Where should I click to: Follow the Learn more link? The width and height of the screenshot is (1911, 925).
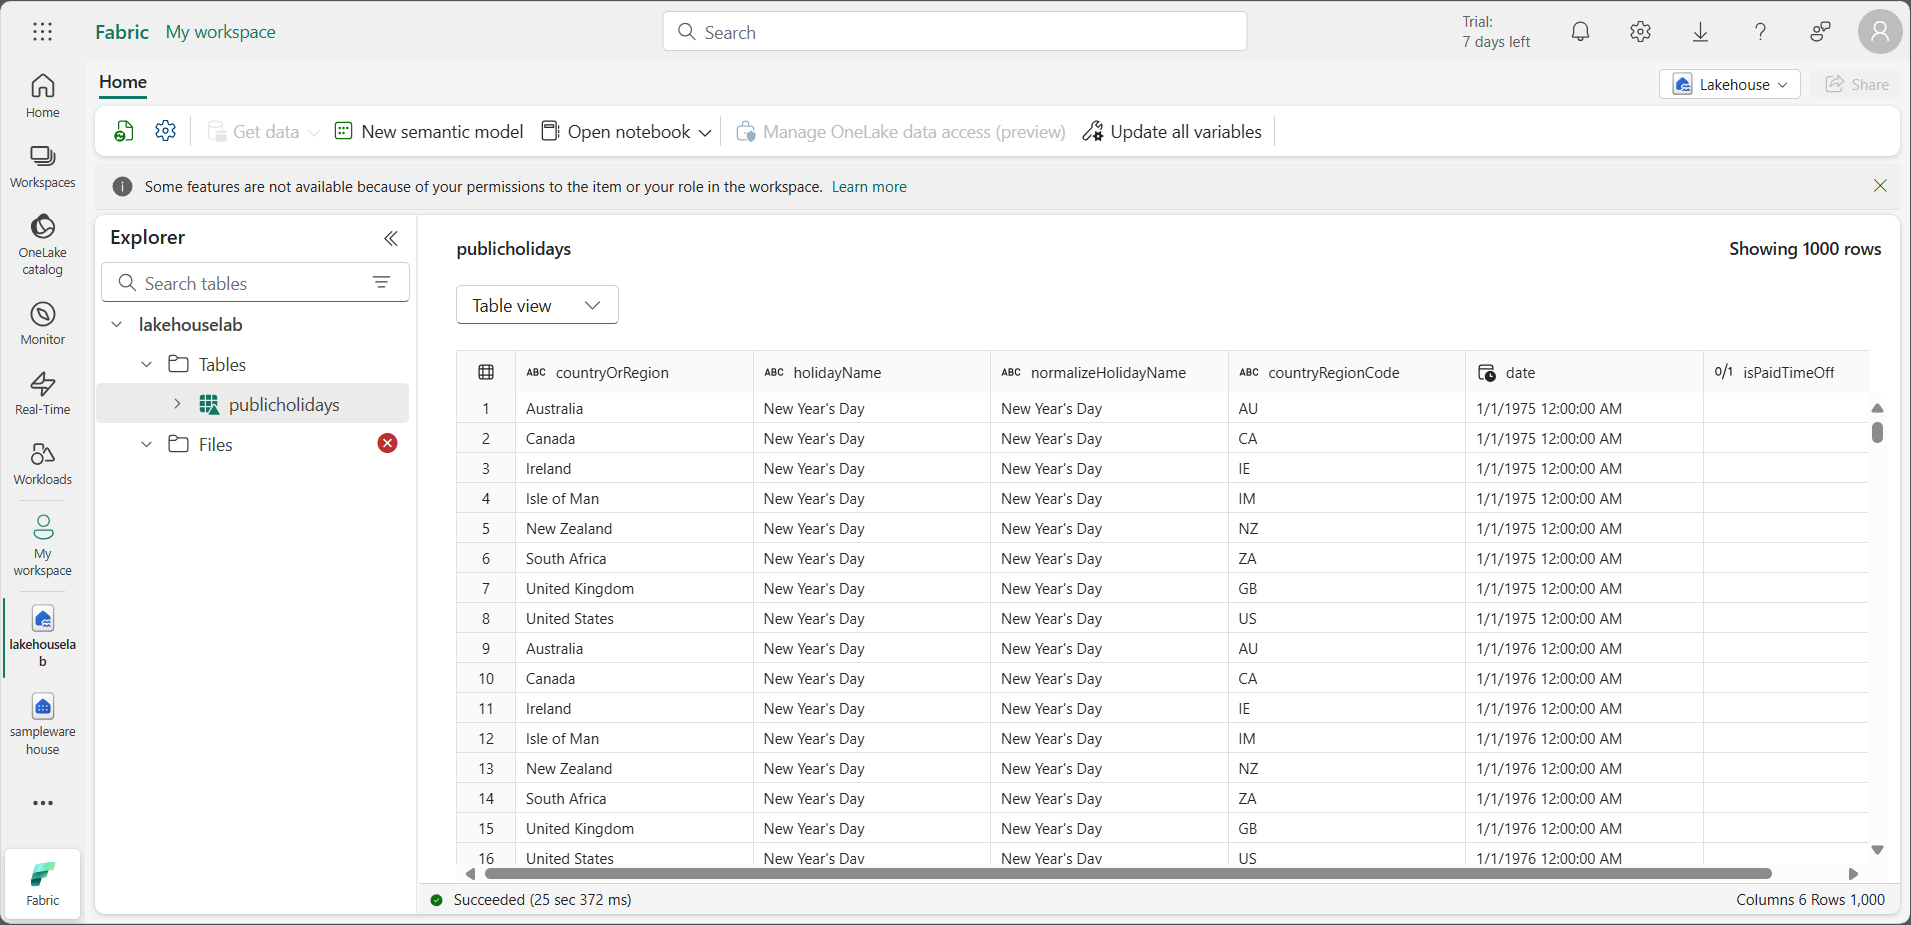[868, 187]
